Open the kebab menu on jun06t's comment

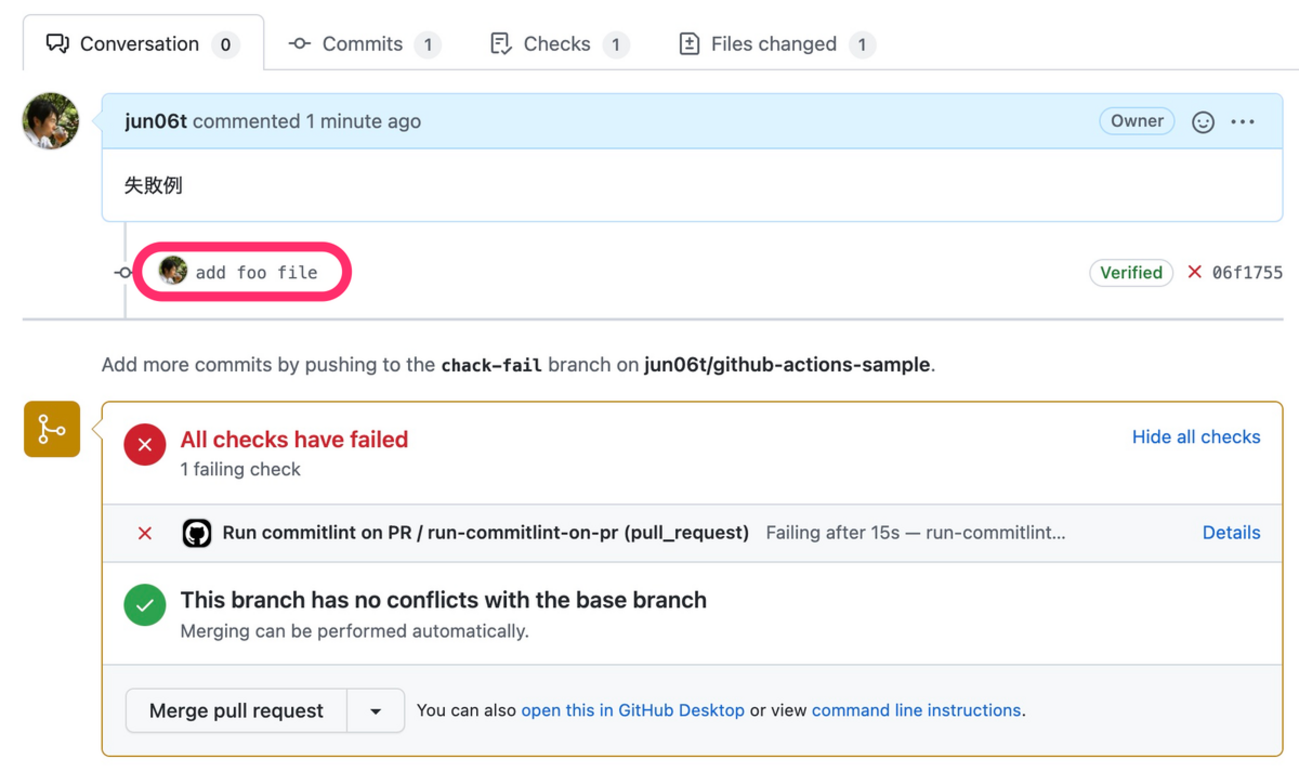coord(1243,121)
